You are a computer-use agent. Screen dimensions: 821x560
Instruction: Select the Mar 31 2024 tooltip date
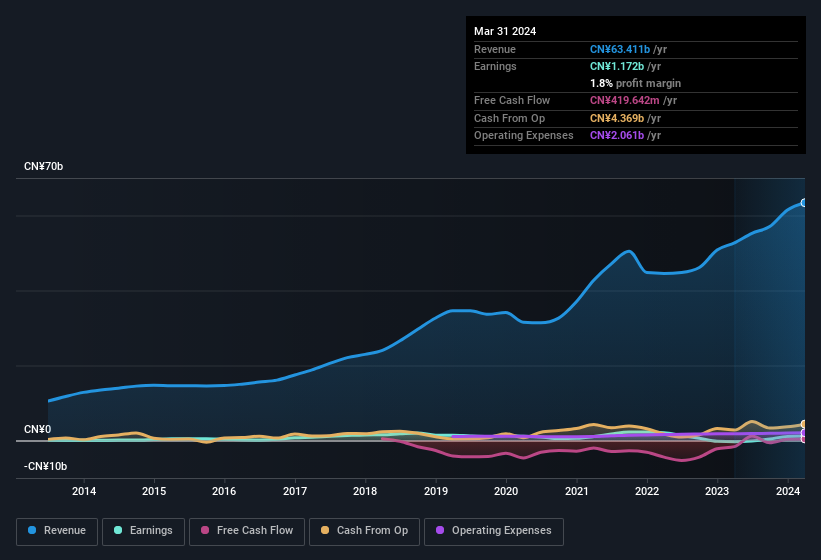[505, 31]
